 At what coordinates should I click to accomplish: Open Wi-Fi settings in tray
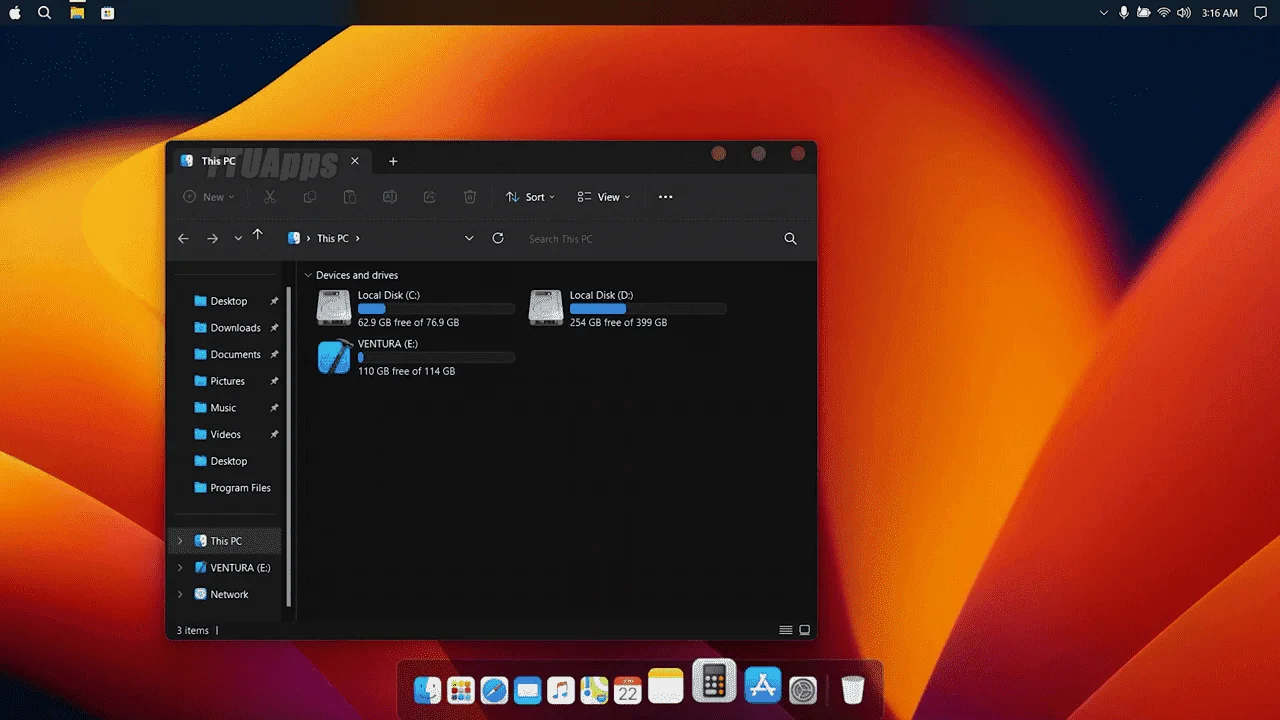(x=1164, y=13)
